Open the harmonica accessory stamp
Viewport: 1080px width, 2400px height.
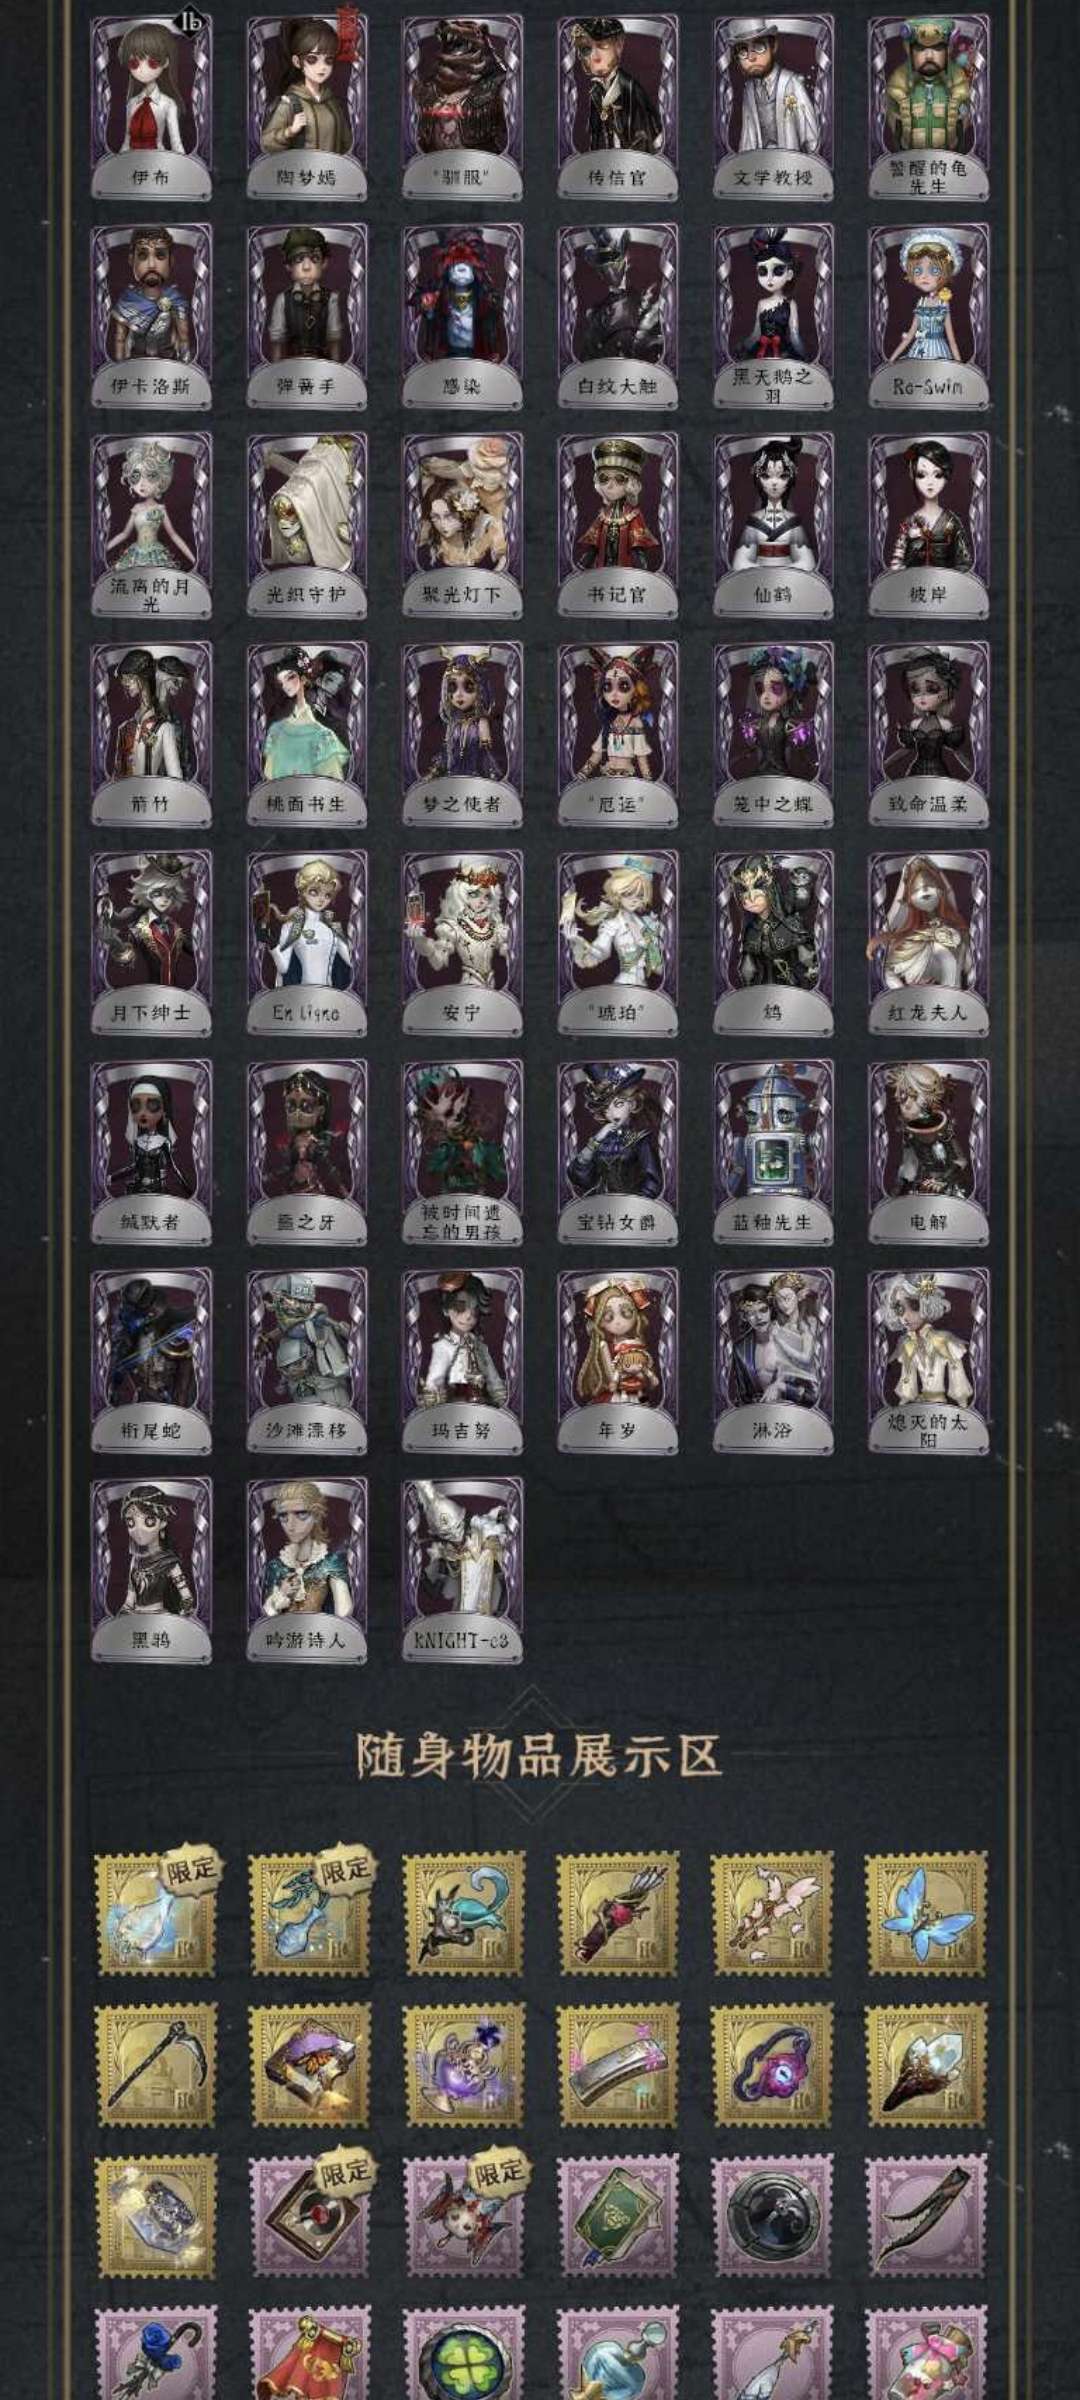tap(618, 2065)
